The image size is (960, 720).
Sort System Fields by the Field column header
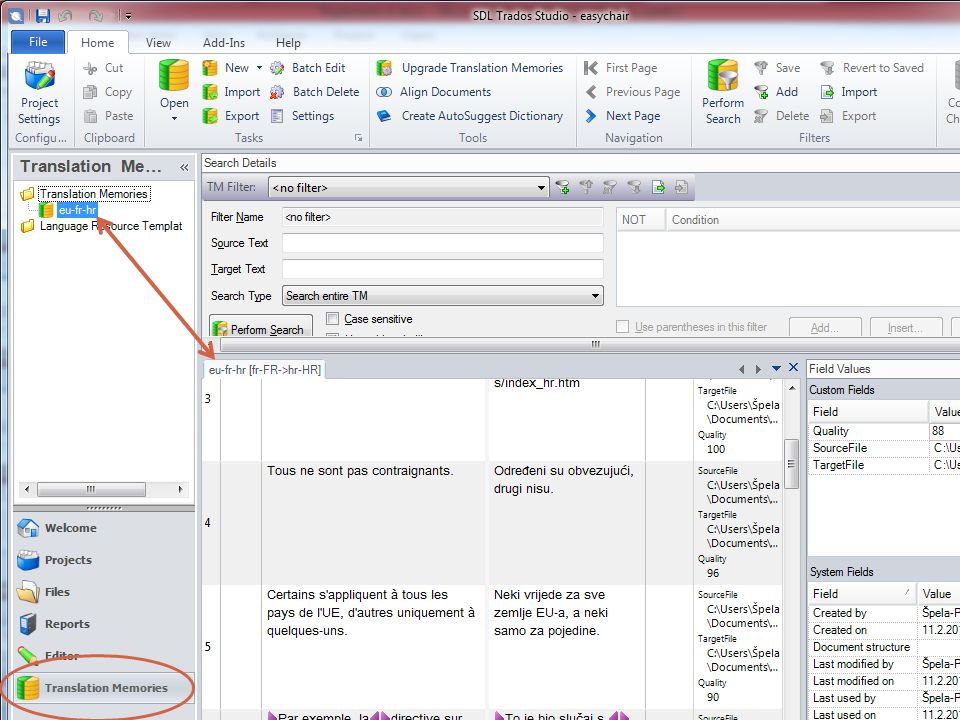pyautogui.click(x=862, y=593)
